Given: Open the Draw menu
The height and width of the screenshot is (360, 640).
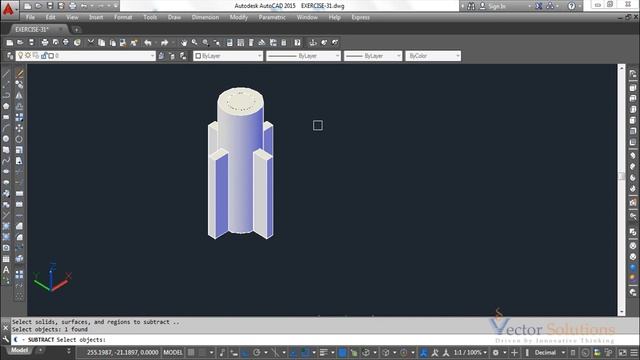Looking at the screenshot, I should (174, 17).
